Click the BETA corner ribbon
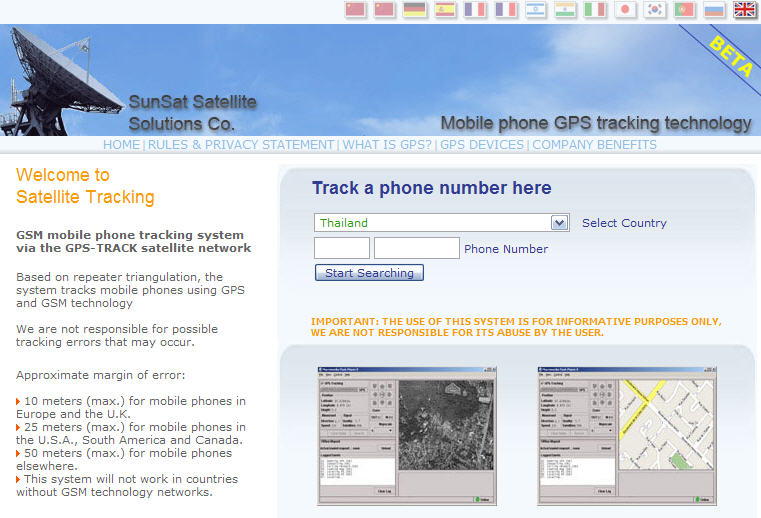This screenshot has width=761, height=518. point(730,57)
